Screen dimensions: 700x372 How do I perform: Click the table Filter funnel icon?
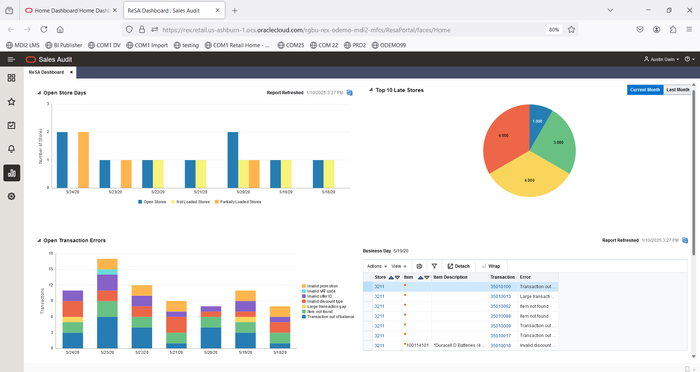pos(434,266)
